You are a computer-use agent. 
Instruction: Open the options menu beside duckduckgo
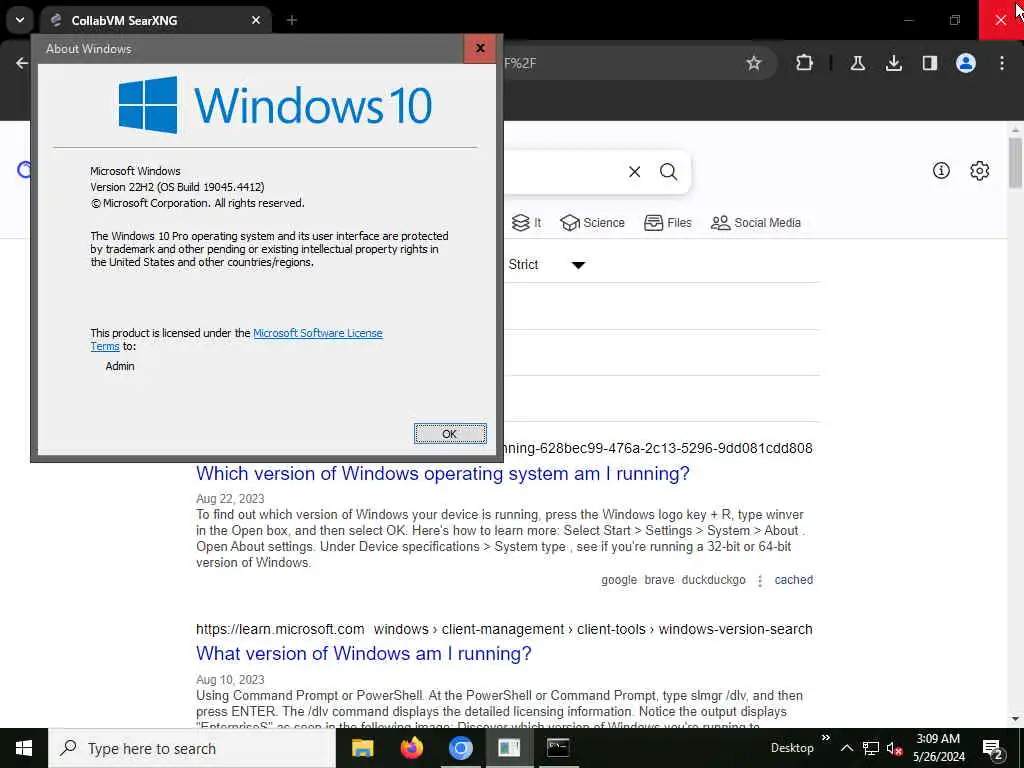point(760,581)
